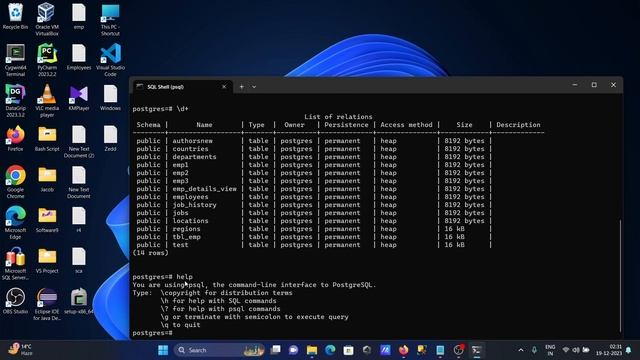Launch VLC media player shortcut

click(x=47, y=100)
